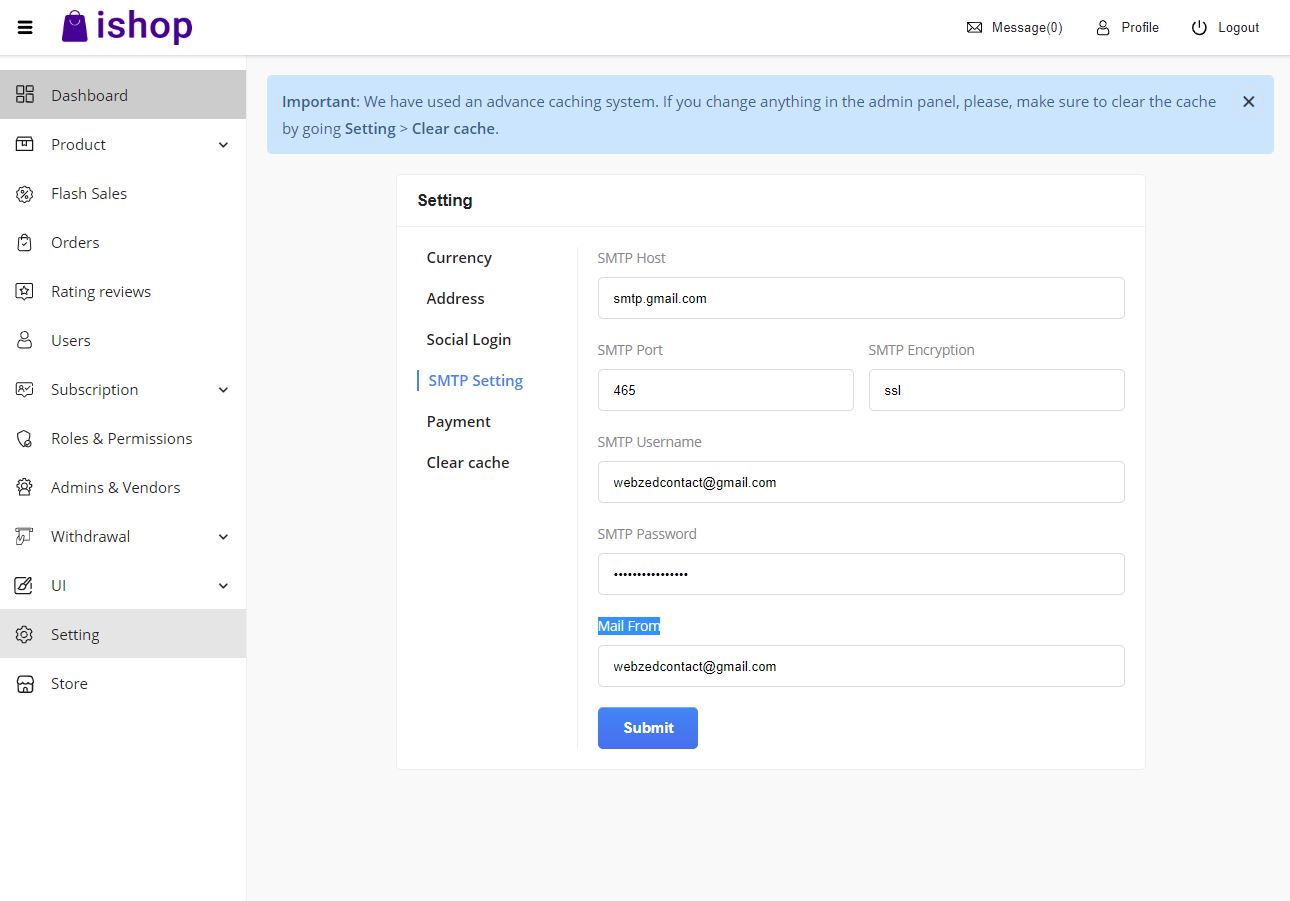Expand the Product submenu chevron
The height and width of the screenshot is (901, 1290).
coord(223,145)
